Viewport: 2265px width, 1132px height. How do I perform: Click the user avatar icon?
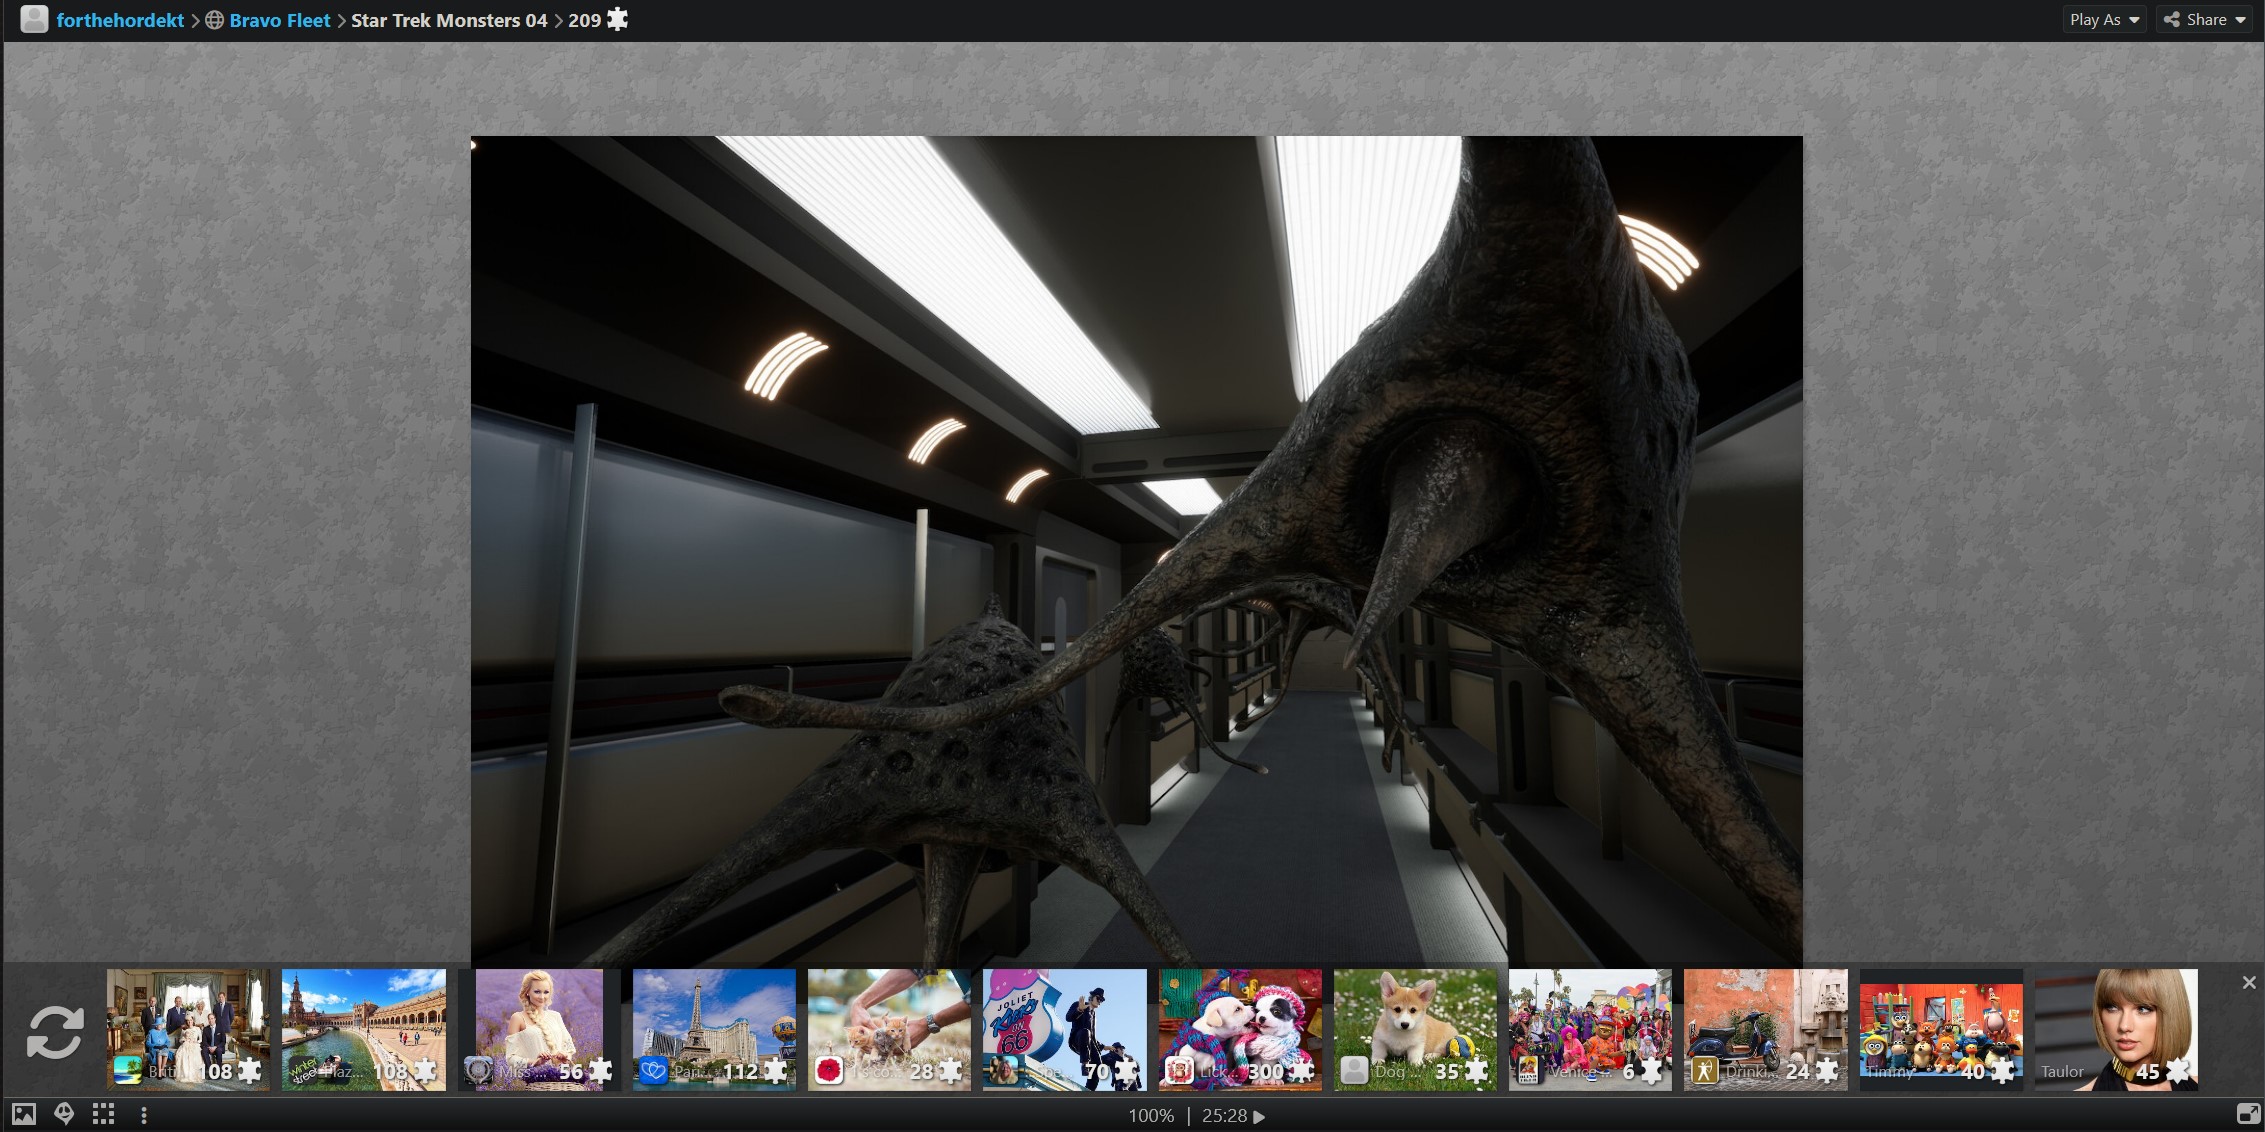(34, 20)
